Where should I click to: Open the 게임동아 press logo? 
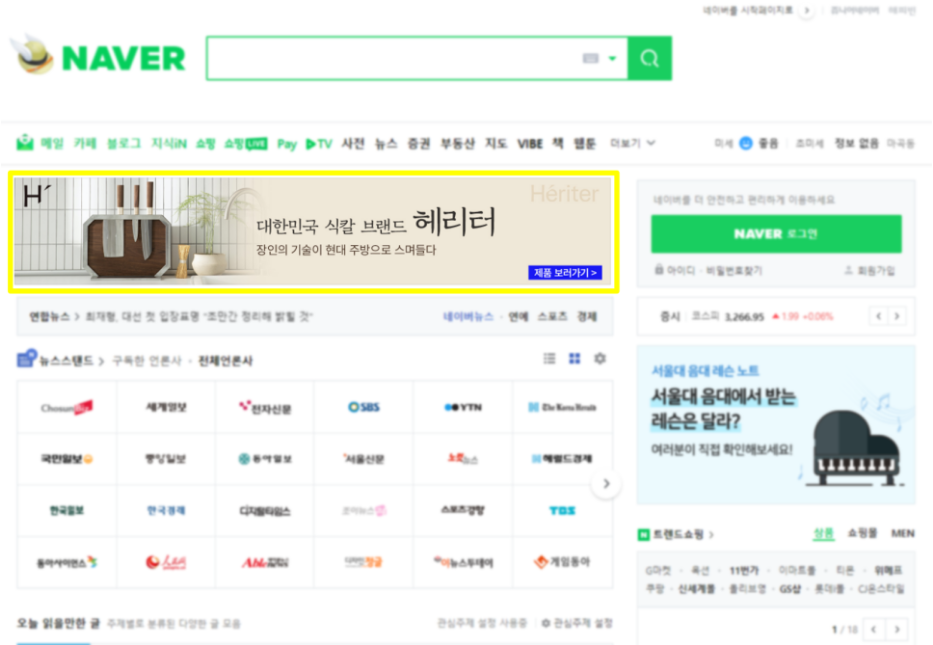click(562, 562)
